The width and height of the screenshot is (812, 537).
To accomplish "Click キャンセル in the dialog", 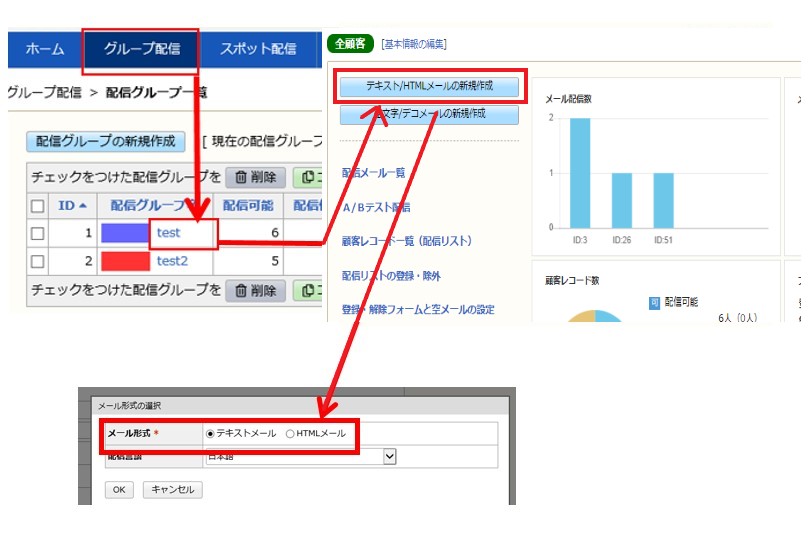I will click(172, 490).
